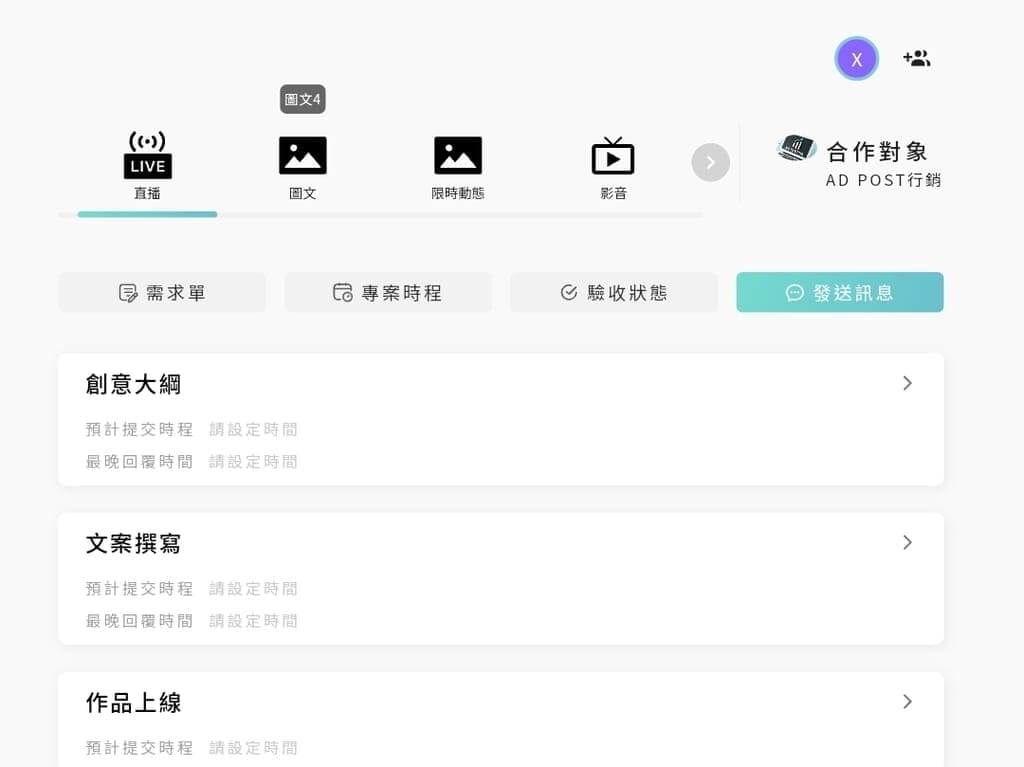Open the 需求單 requirements form
The width and height of the screenshot is (1024, 767).
click(x=162, y=293)
